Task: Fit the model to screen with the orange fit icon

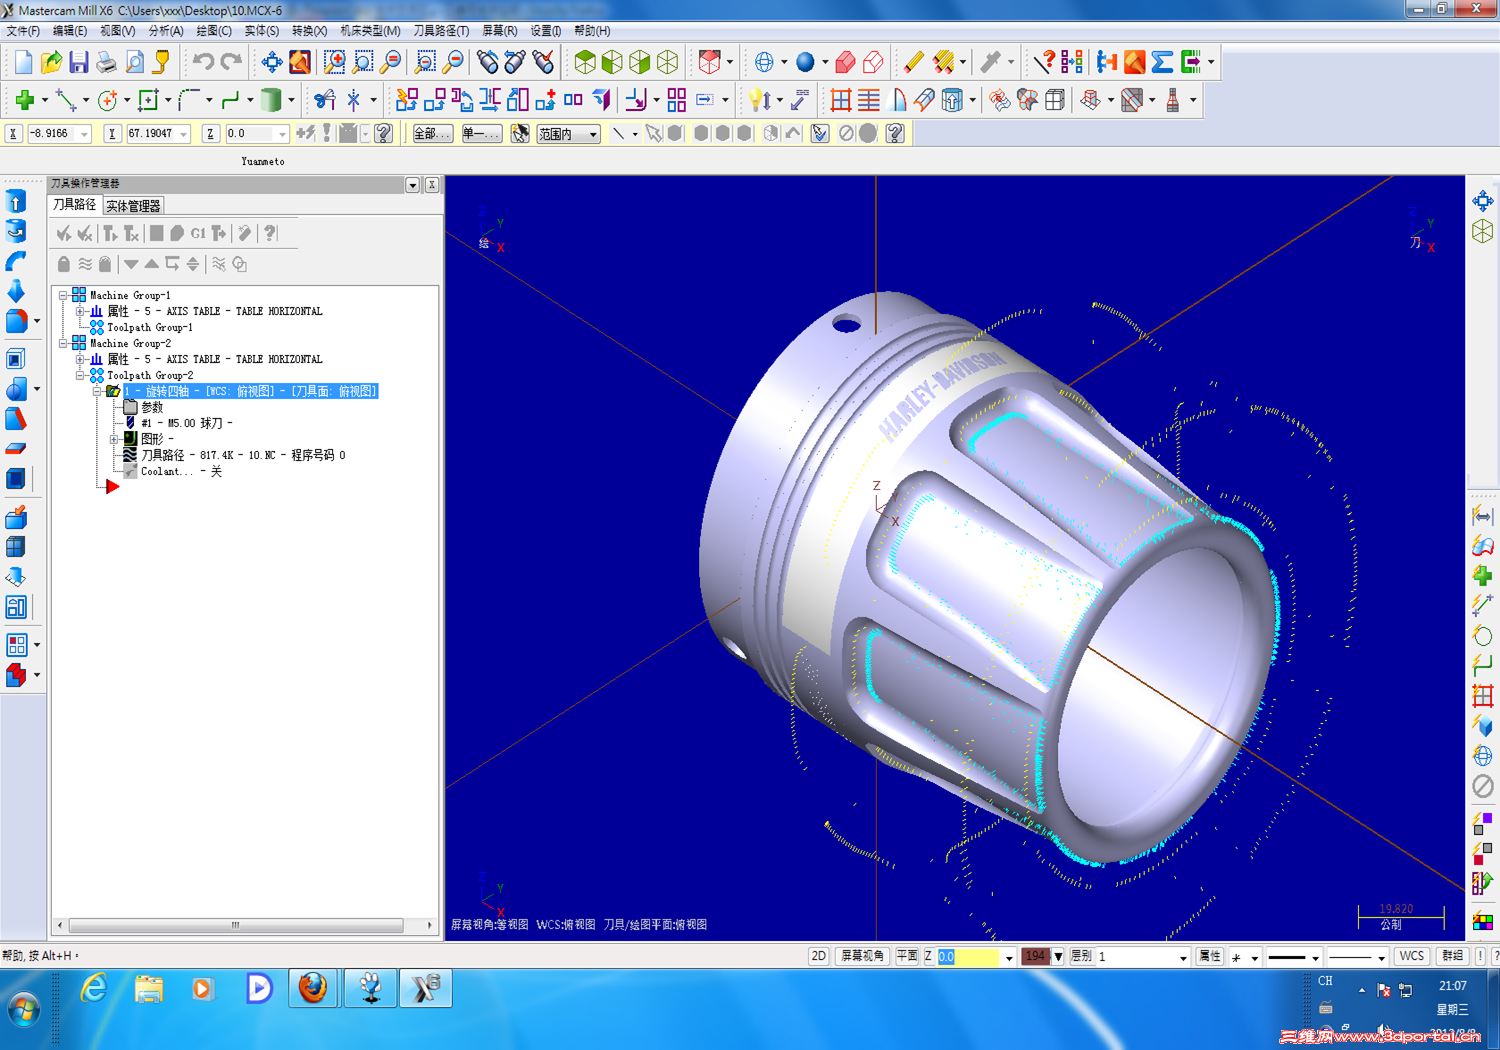Action: coord(299,62)
